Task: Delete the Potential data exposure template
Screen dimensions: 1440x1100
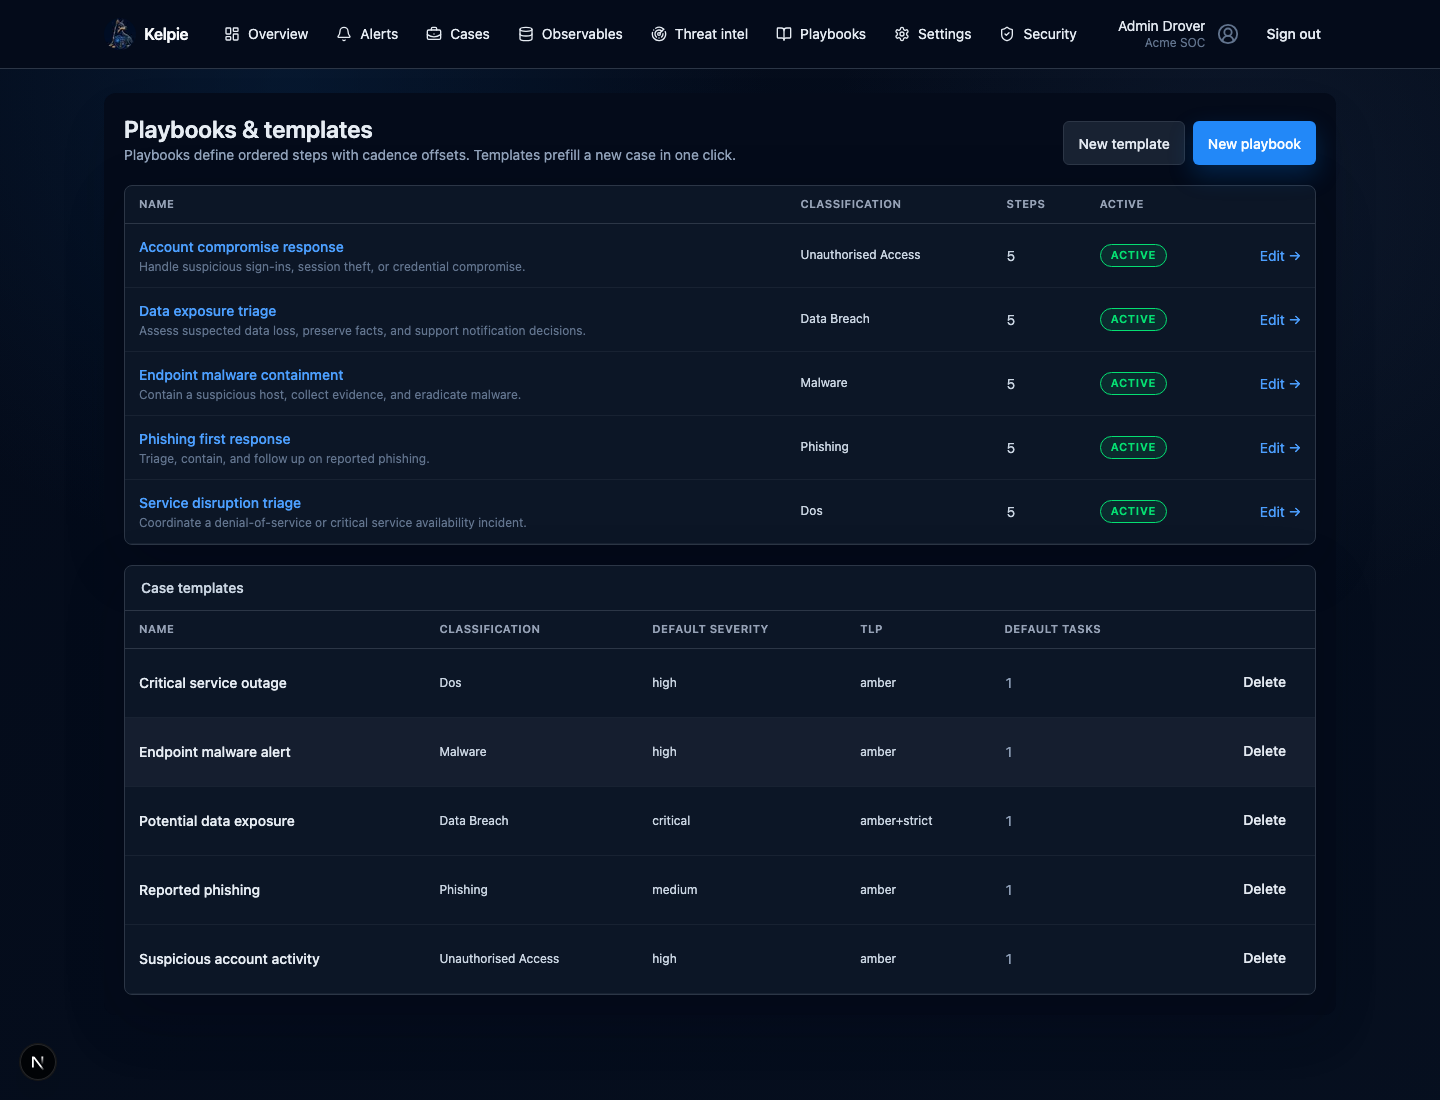Action: point(1264,820)
